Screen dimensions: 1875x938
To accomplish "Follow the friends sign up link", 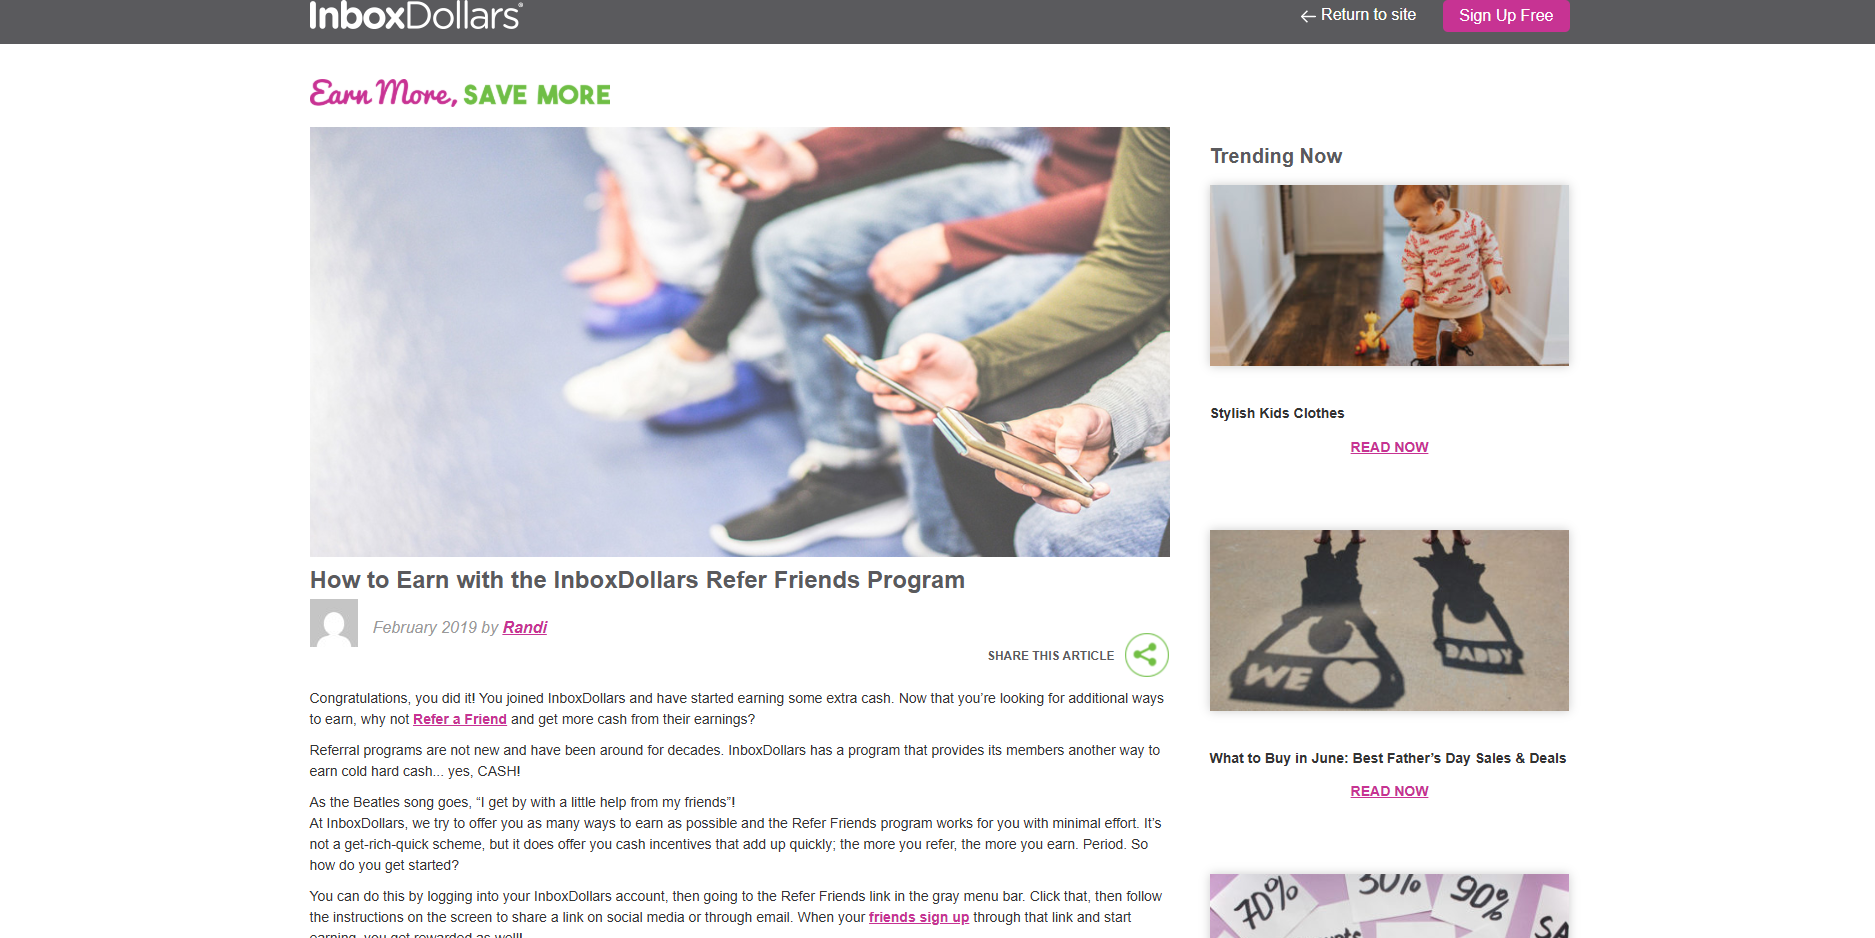I will click(x=919, y=917).
